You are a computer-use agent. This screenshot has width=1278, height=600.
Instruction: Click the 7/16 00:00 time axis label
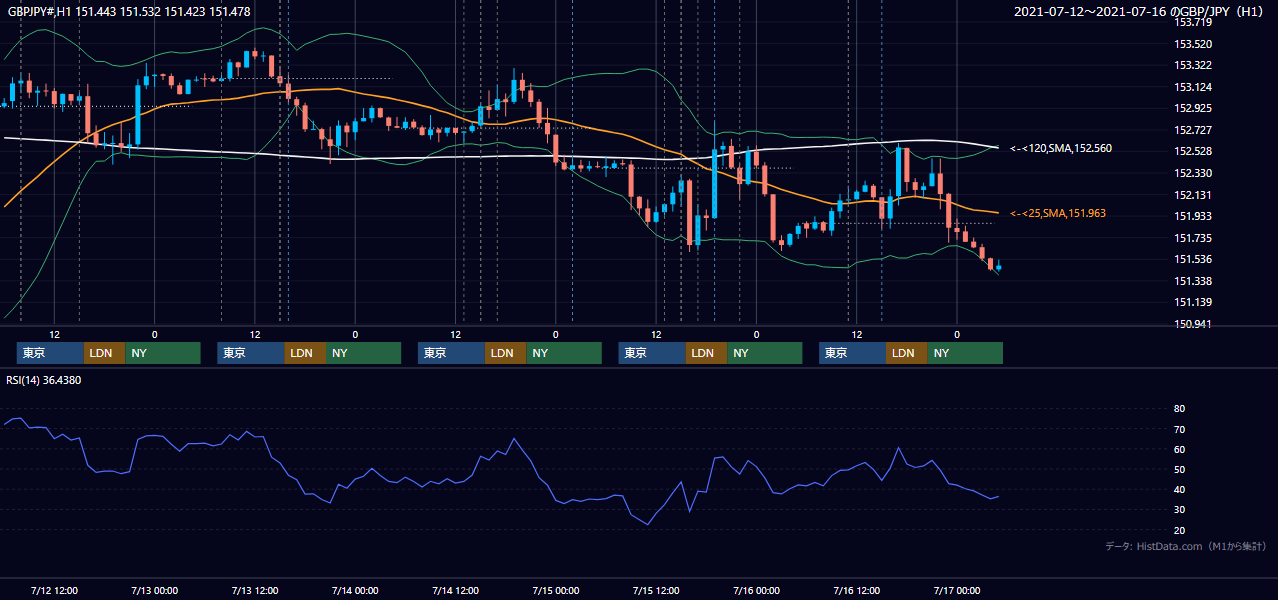click(756, 590)
